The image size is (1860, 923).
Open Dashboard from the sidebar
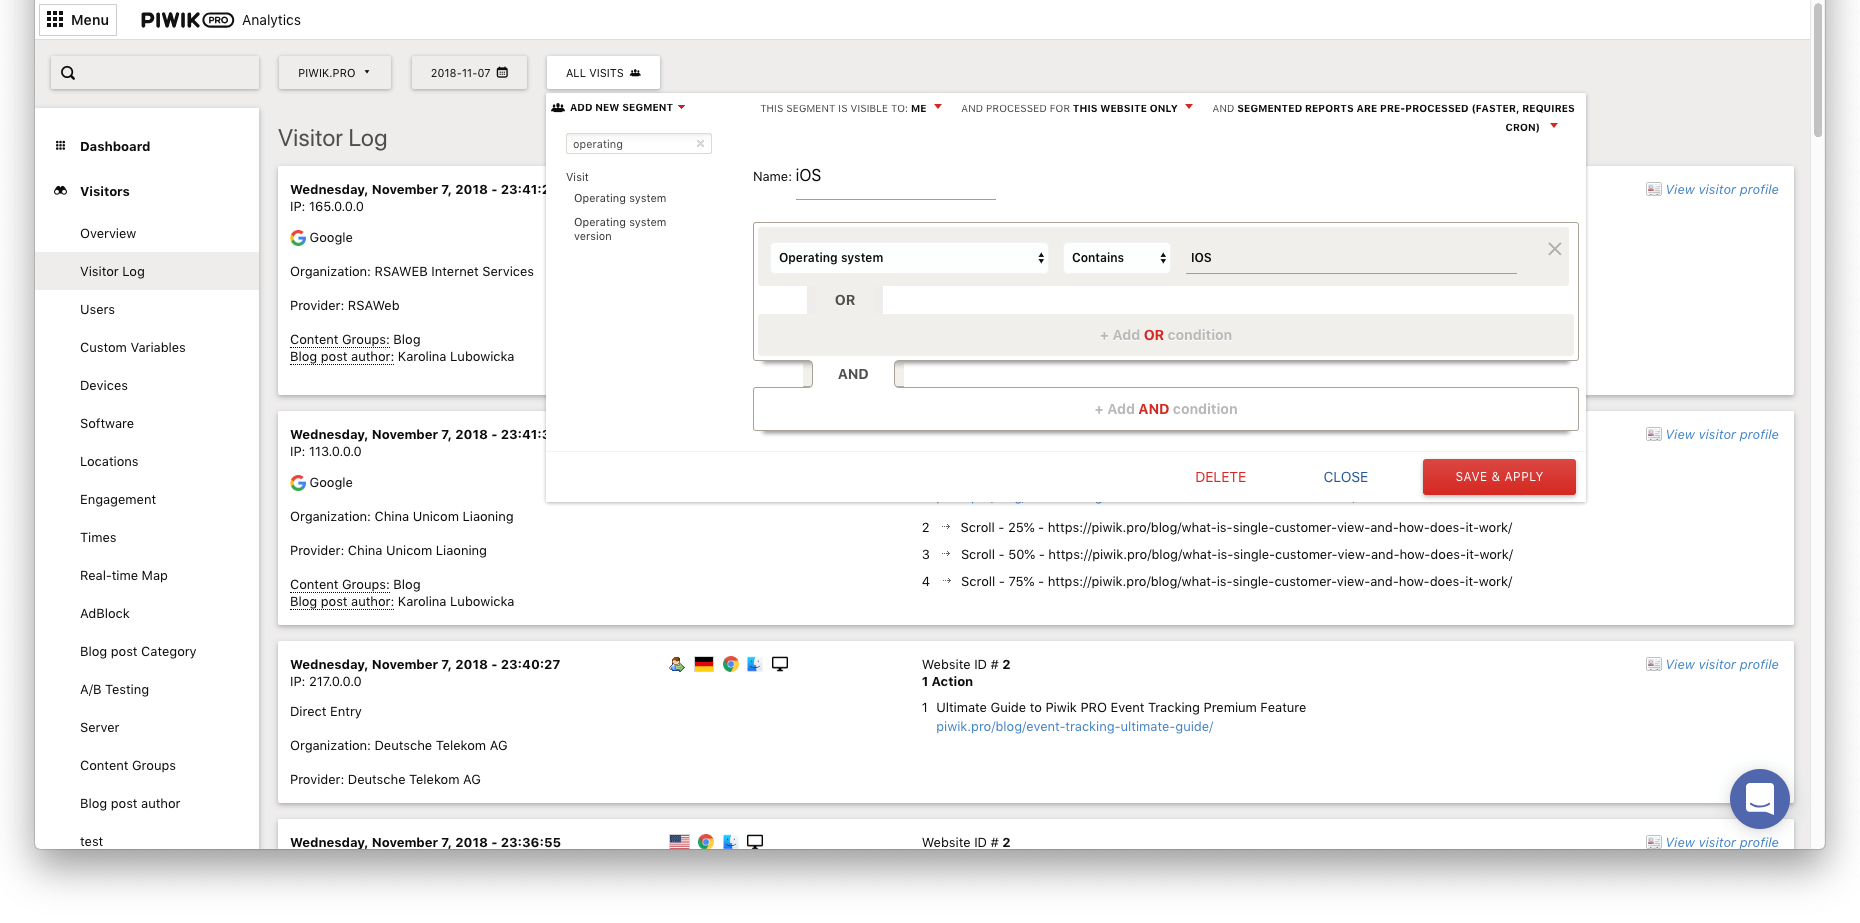click(115, 146)
